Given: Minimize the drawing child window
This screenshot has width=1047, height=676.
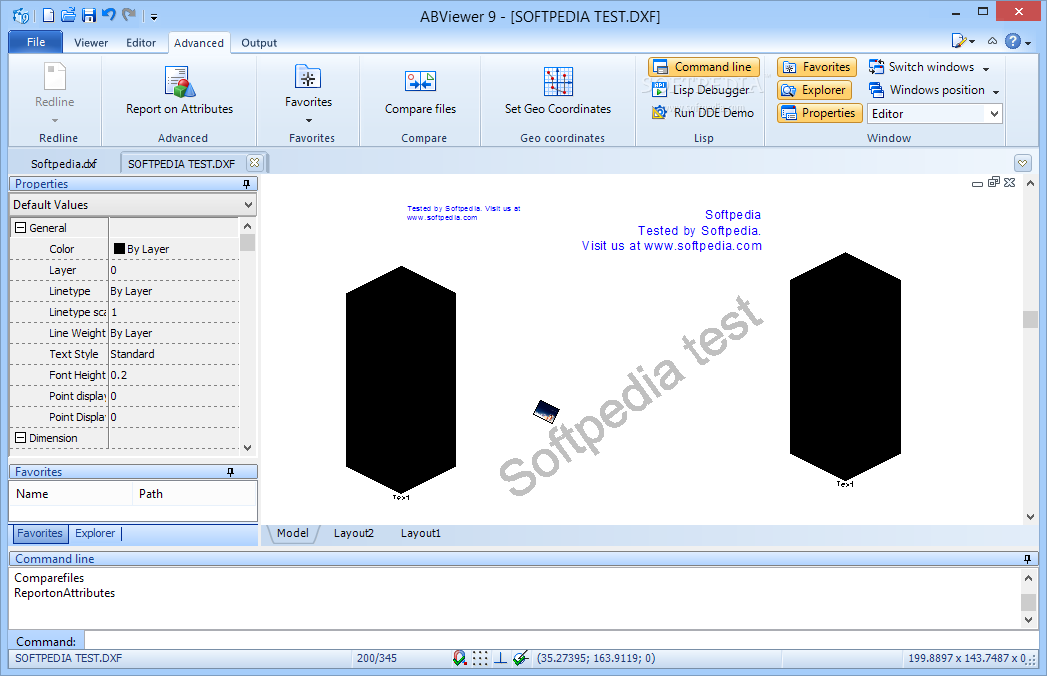Looking at the screenshot, I should point(978,183).
